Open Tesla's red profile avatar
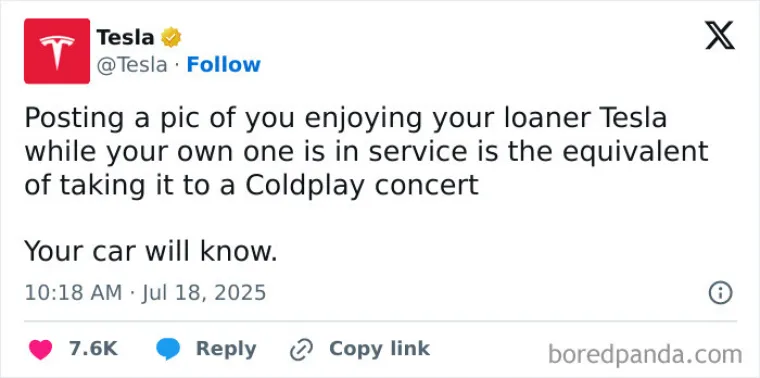Image resolution: width=760 pixels, height=378 pixels. tap(57, 51)
